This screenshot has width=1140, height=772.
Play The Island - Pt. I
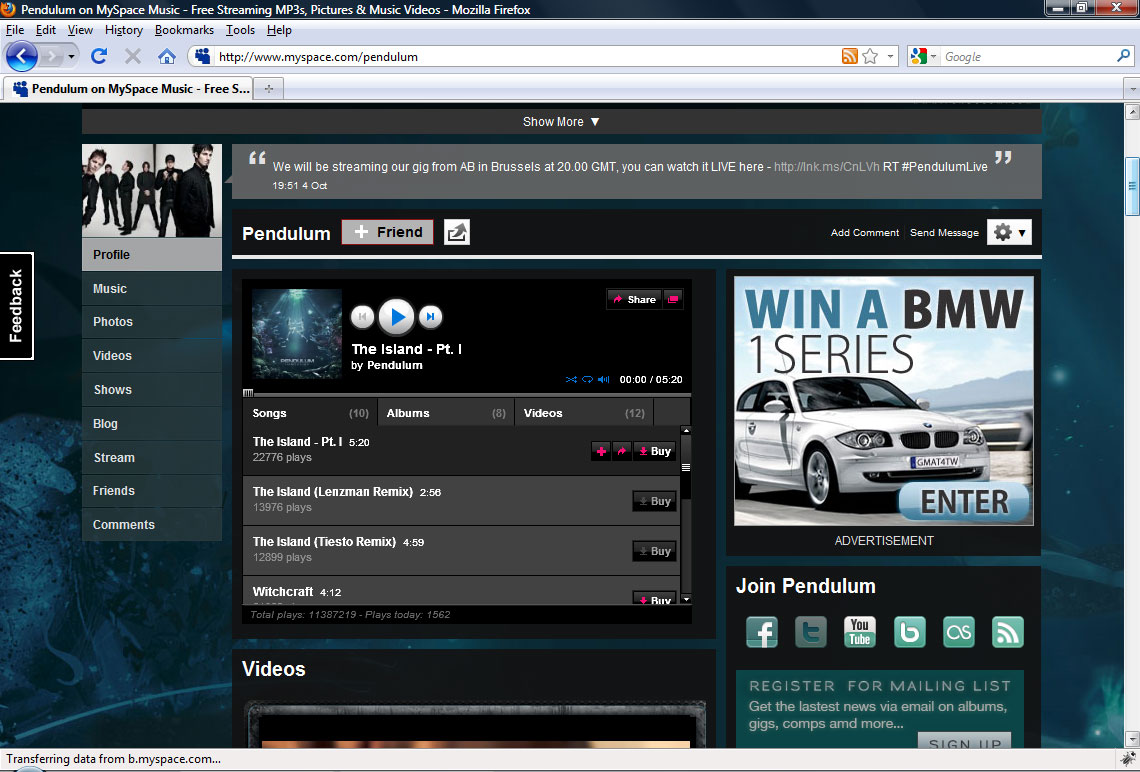[x=396, y=316]
